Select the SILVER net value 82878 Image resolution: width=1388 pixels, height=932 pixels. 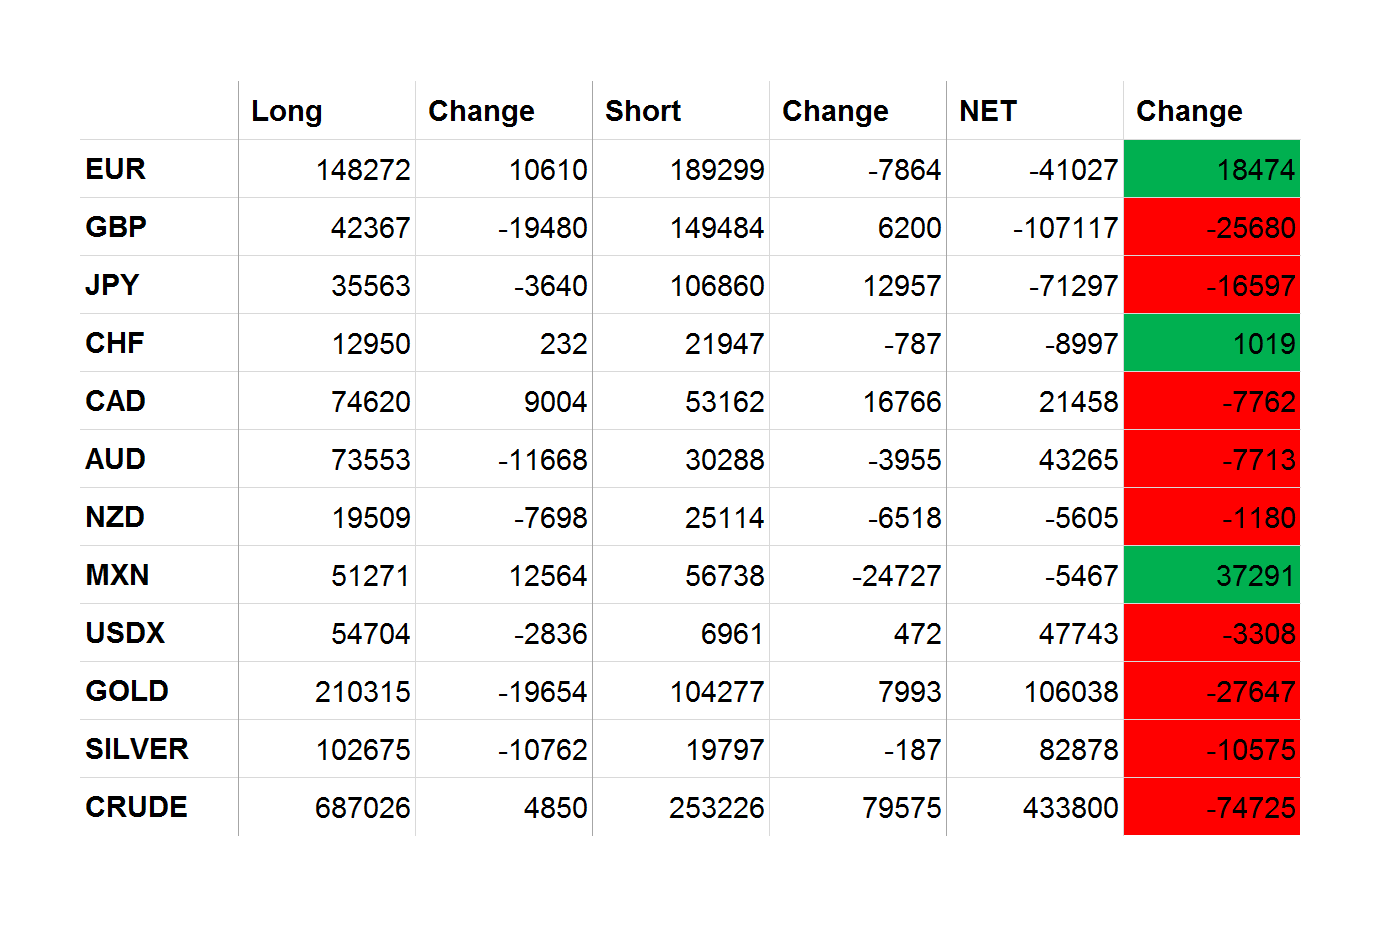(1077, 750)
